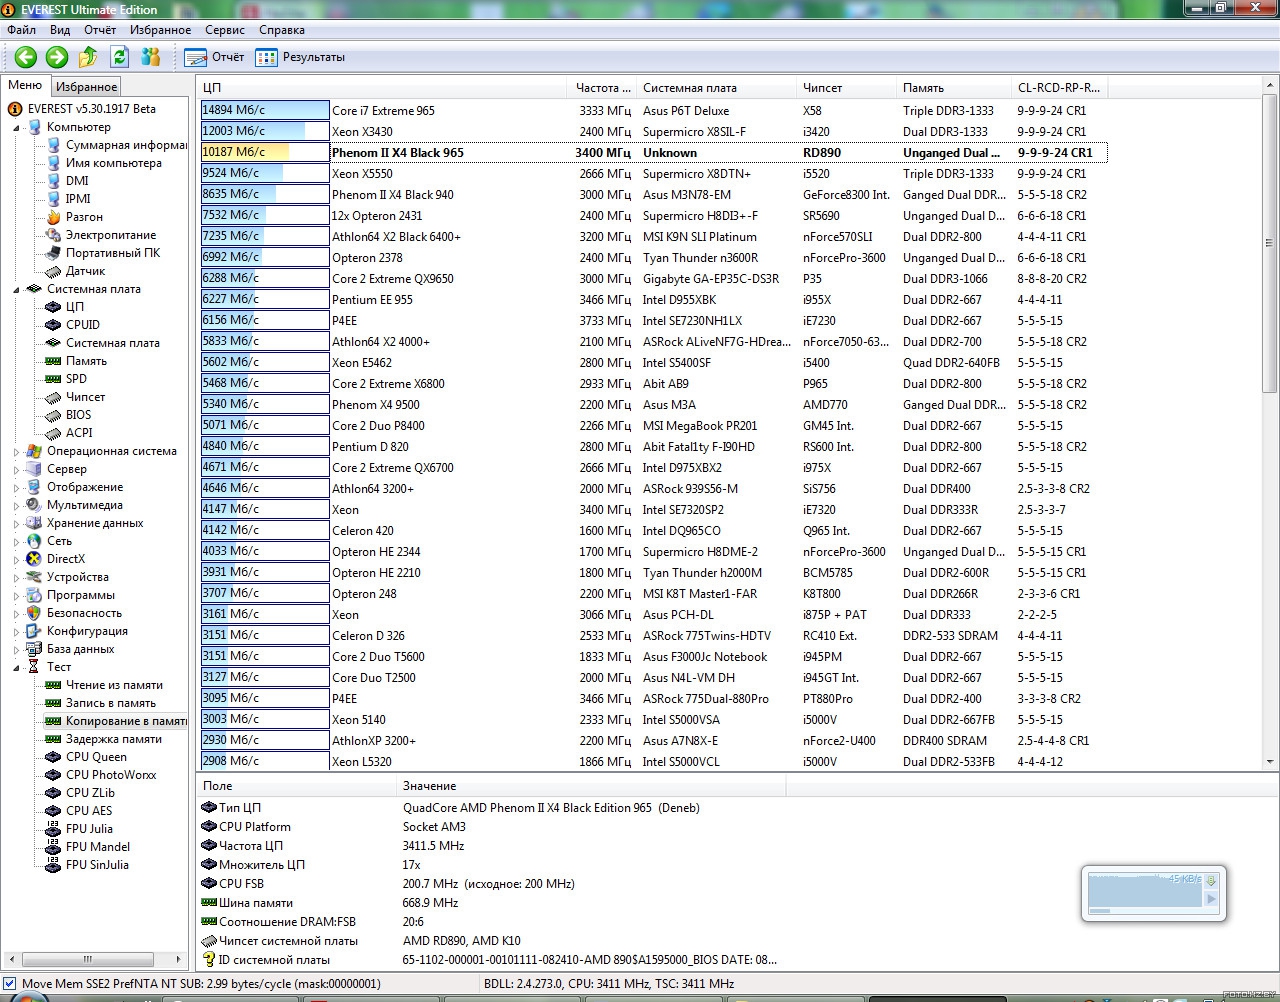This screenshot has width=1280, height=1002.
Task: Expand the Хранение данных node
Action: (16, 524)
